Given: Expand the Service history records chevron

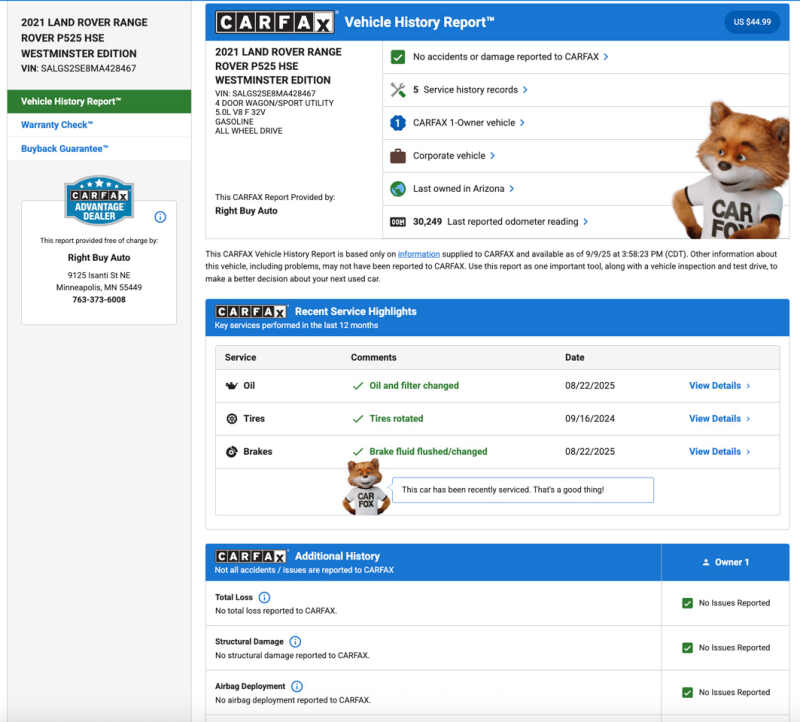Looking at the screenshot, I should coord(525,90).
